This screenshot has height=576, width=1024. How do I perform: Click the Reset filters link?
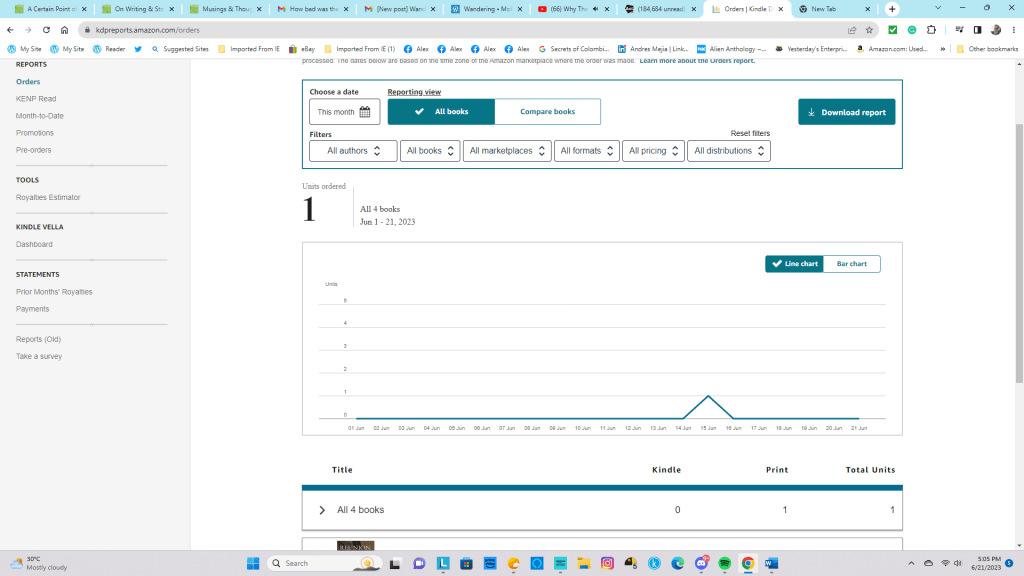[750, 133]
